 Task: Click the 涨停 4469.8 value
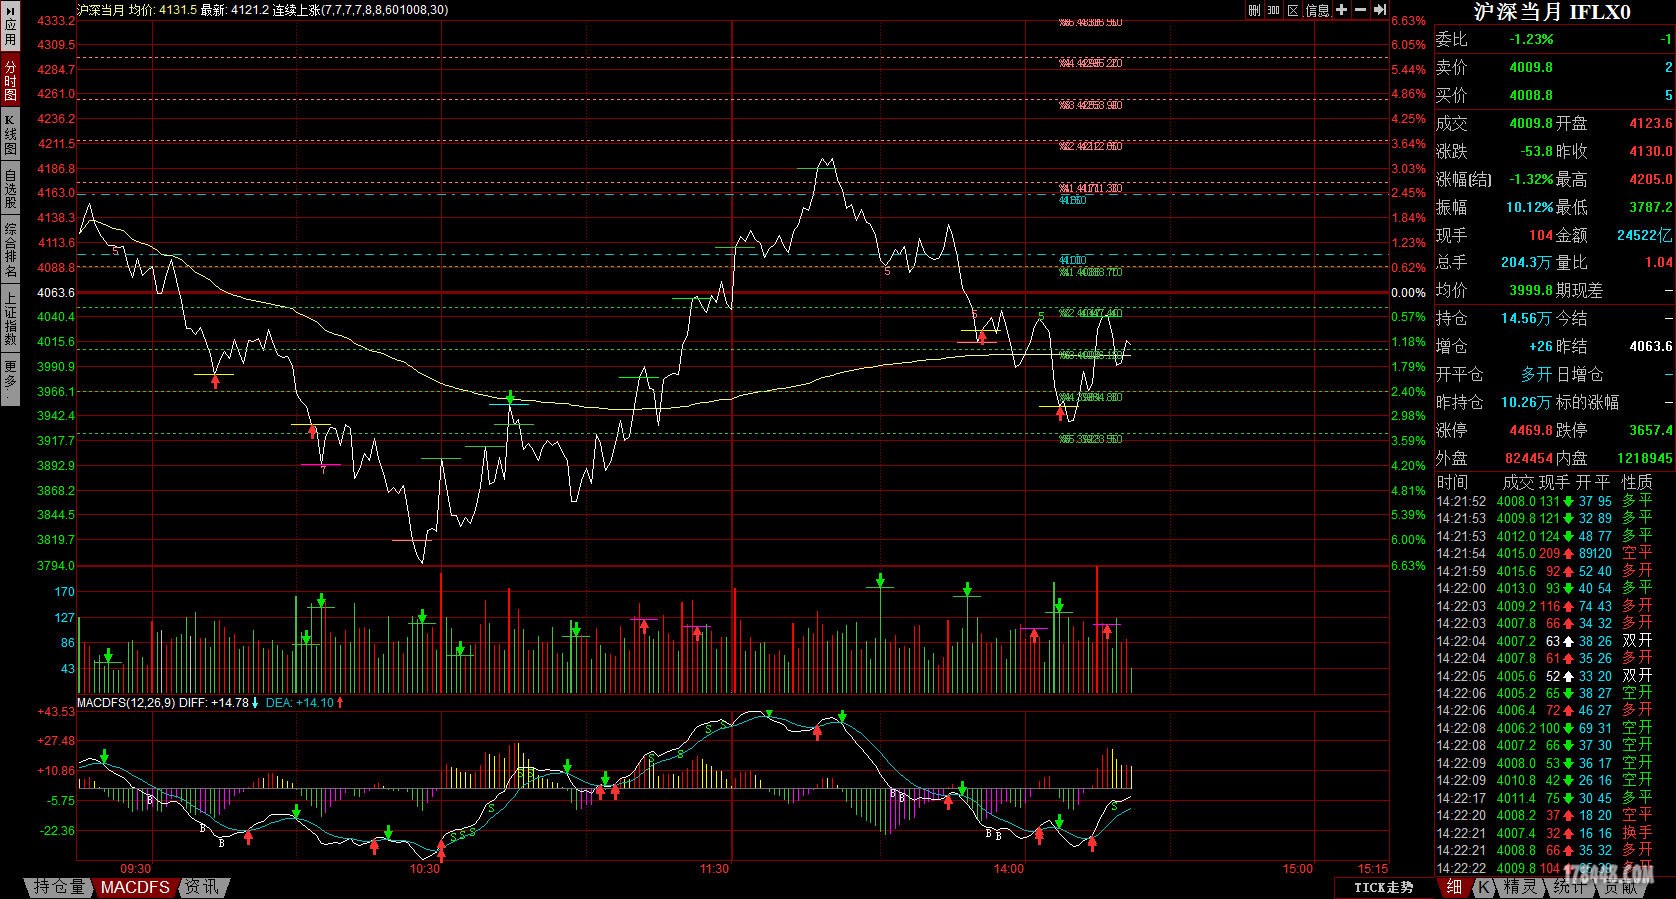[1531, 430]
